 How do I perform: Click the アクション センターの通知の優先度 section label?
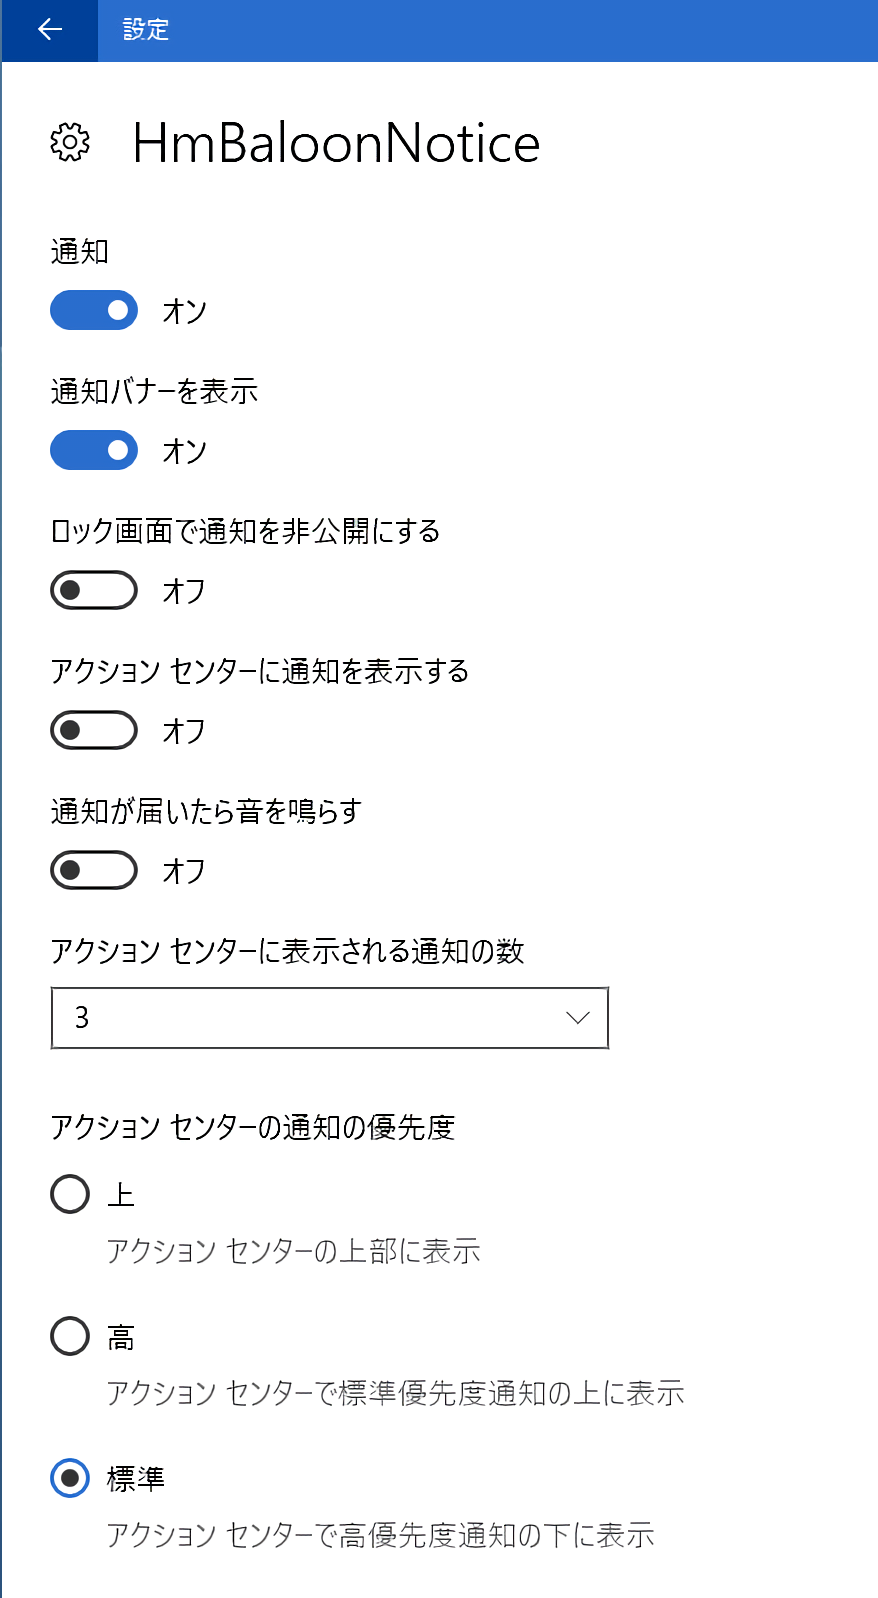[x=253, y=1127]
